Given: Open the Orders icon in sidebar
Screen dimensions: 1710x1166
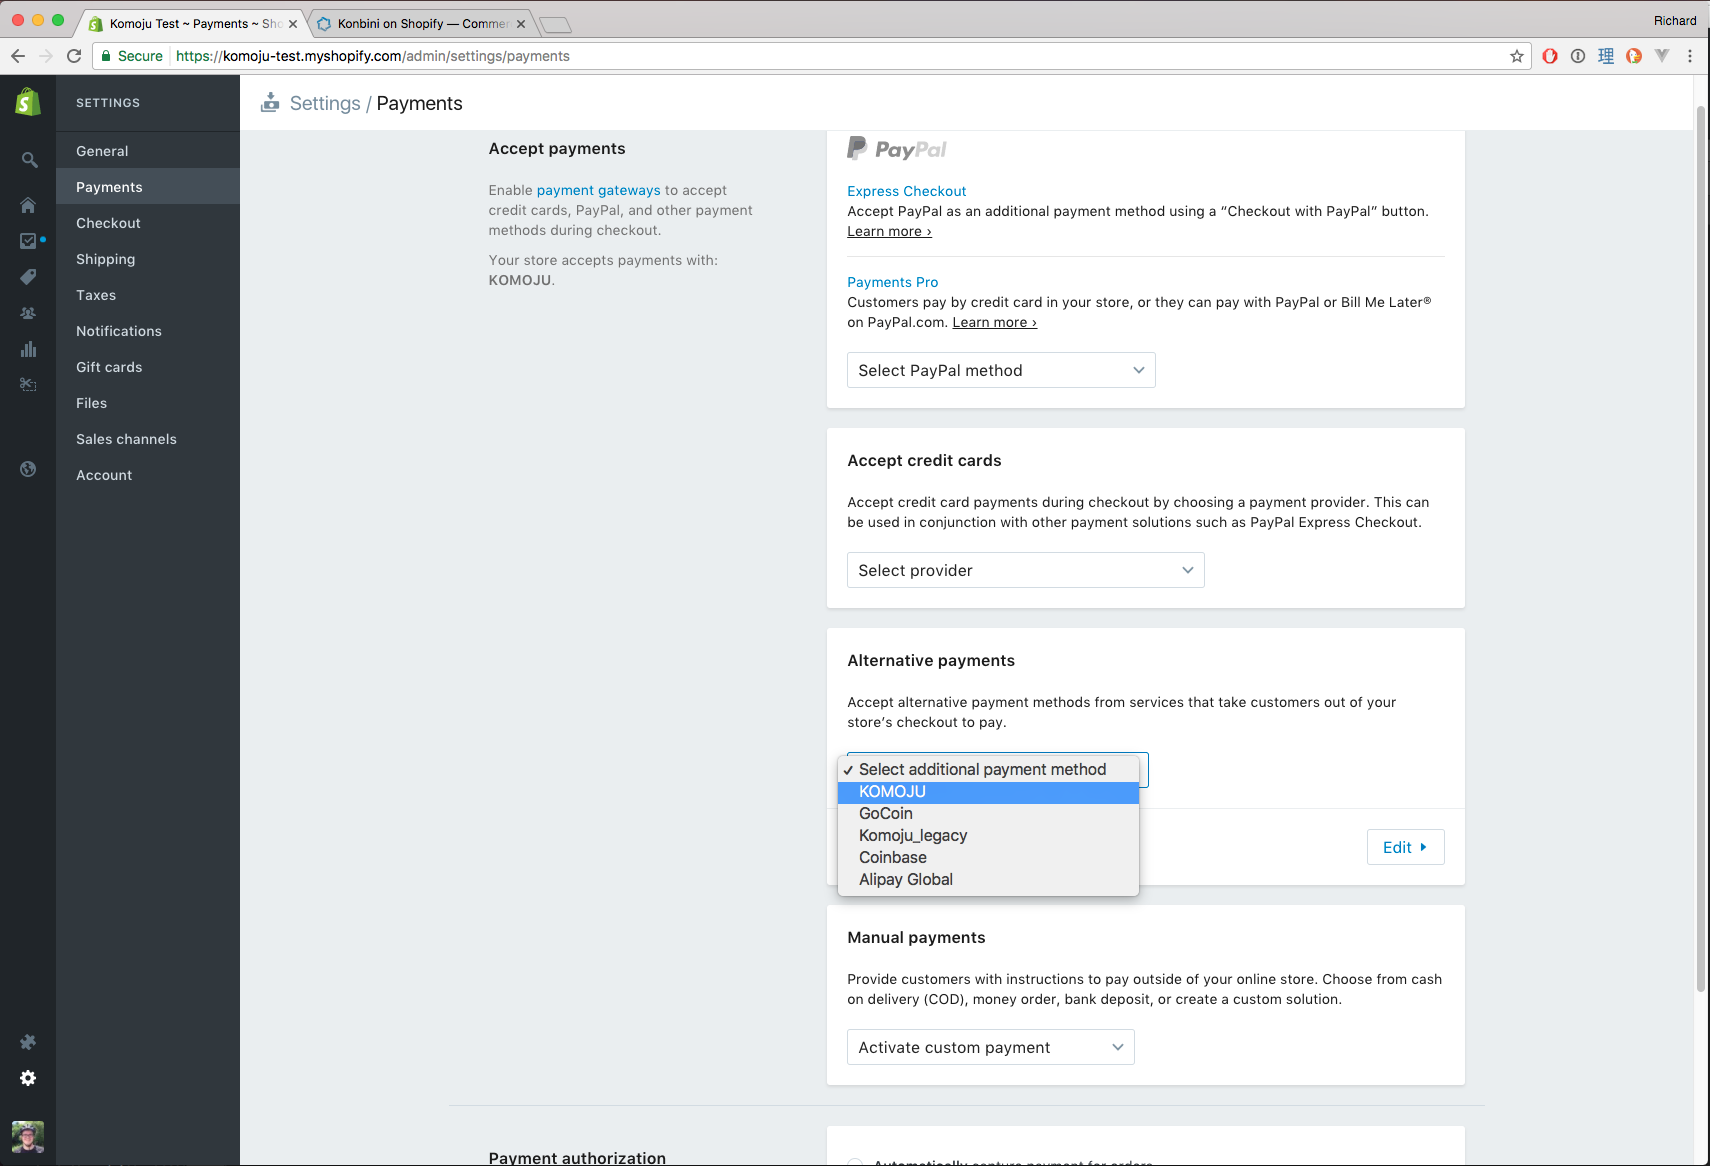Looking at the screenshot, I should coord(28,241).
